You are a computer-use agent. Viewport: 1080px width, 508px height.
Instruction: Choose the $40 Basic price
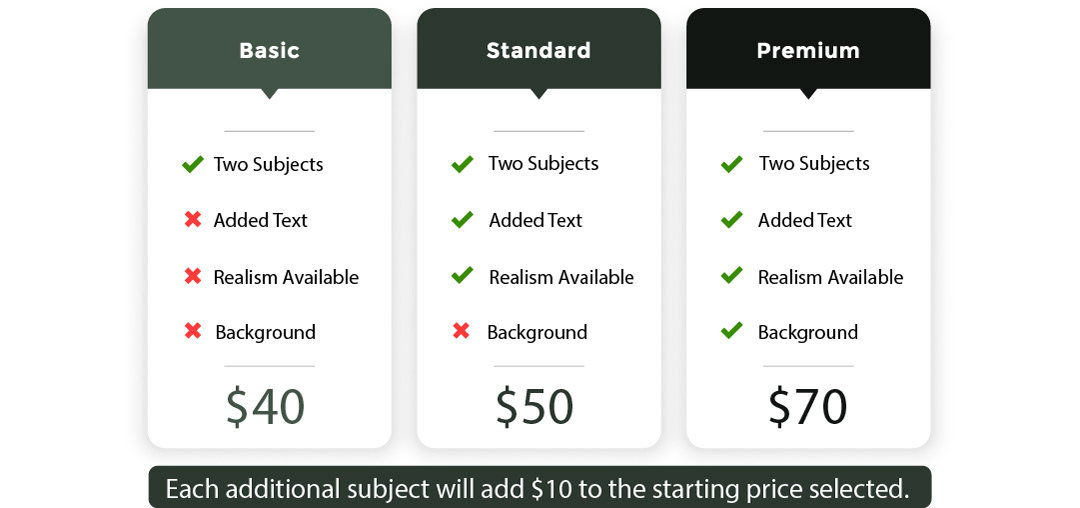(265, 407)
